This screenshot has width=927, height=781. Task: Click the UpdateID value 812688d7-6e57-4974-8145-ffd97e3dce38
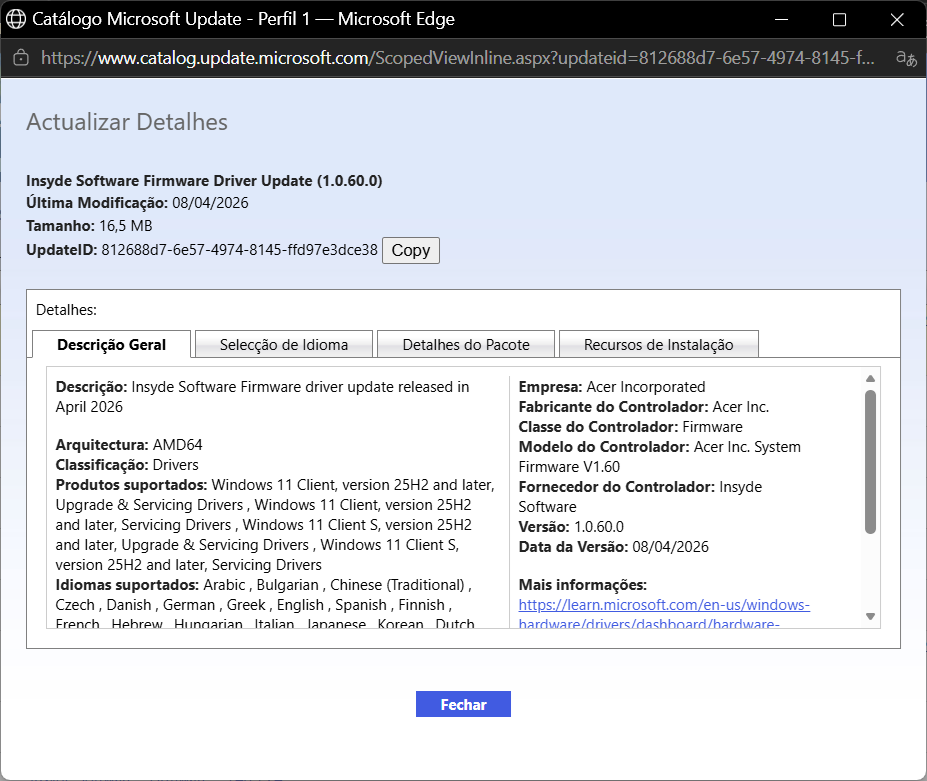pos(239,250)
